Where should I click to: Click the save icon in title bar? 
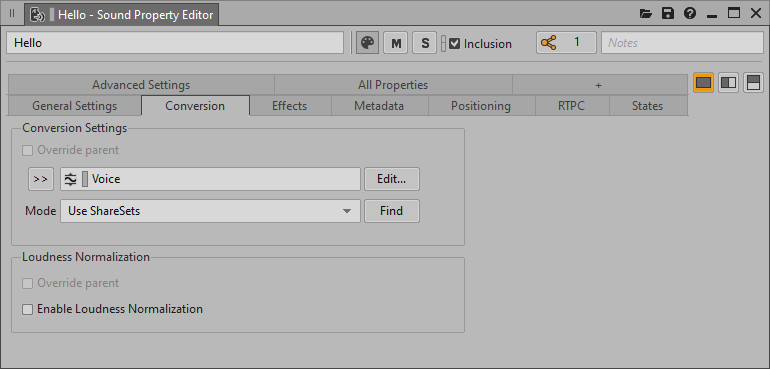[668, 14]
